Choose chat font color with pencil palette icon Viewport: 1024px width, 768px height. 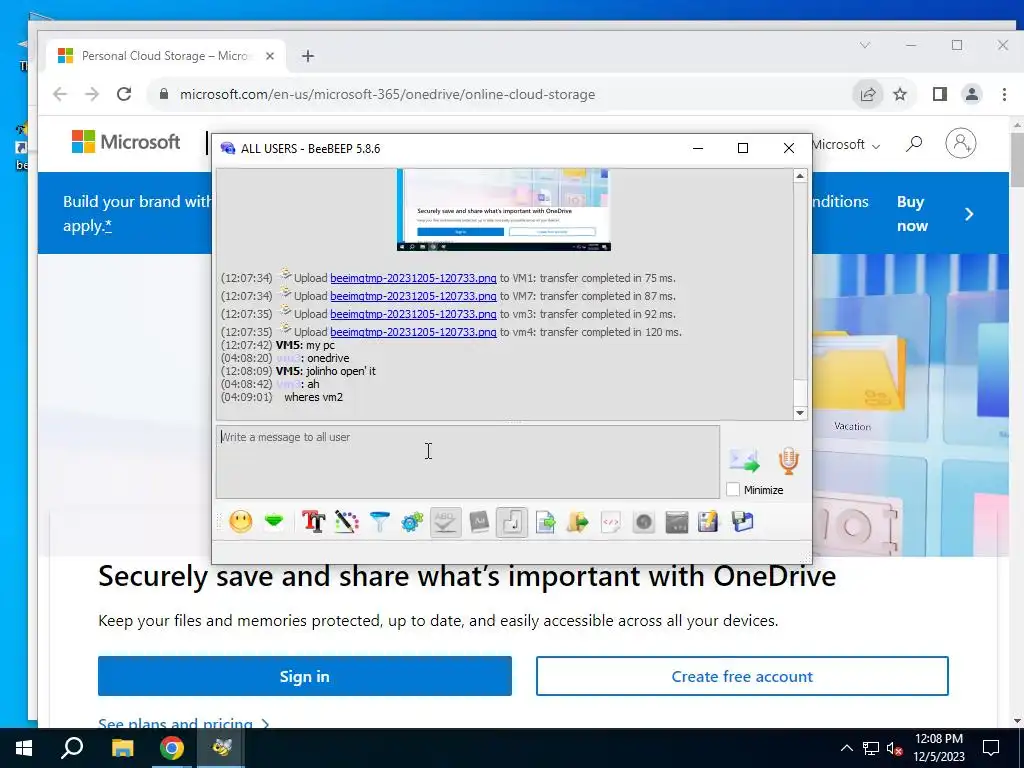347,522
